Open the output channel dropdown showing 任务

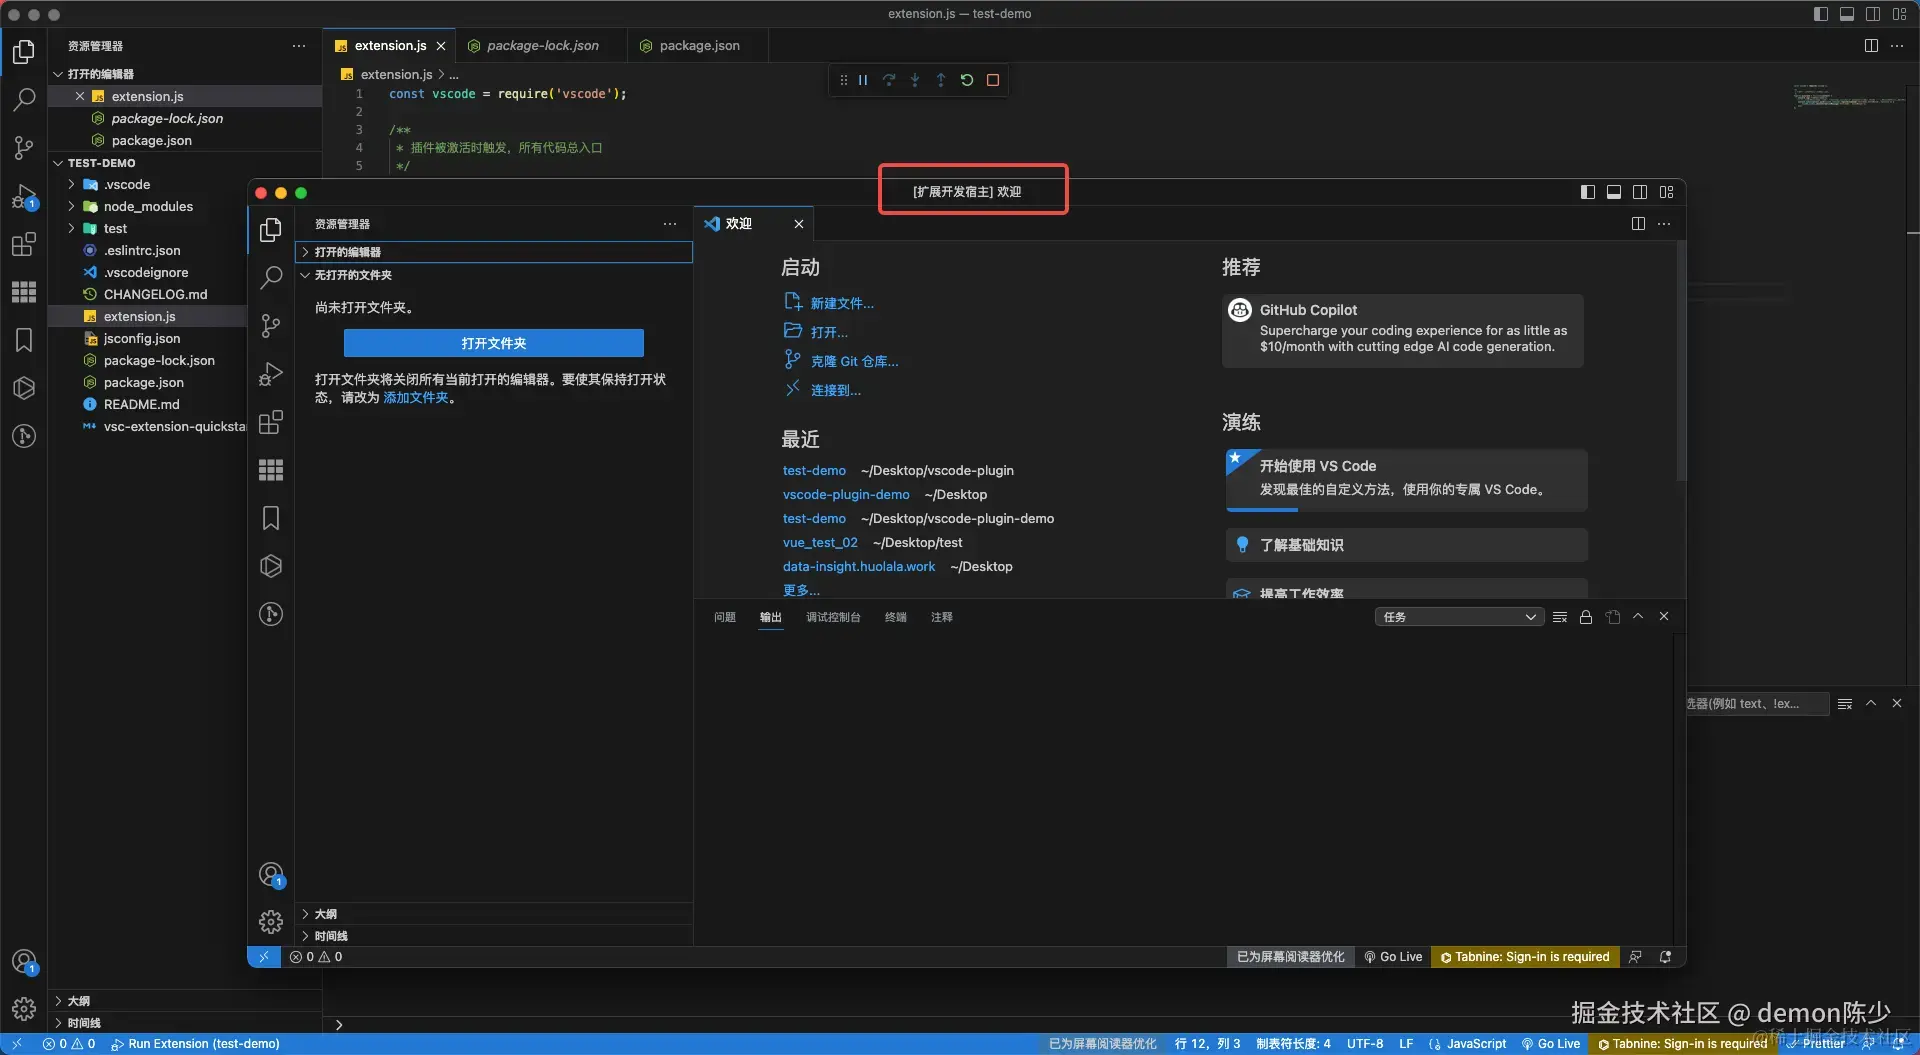[1459, 617]
